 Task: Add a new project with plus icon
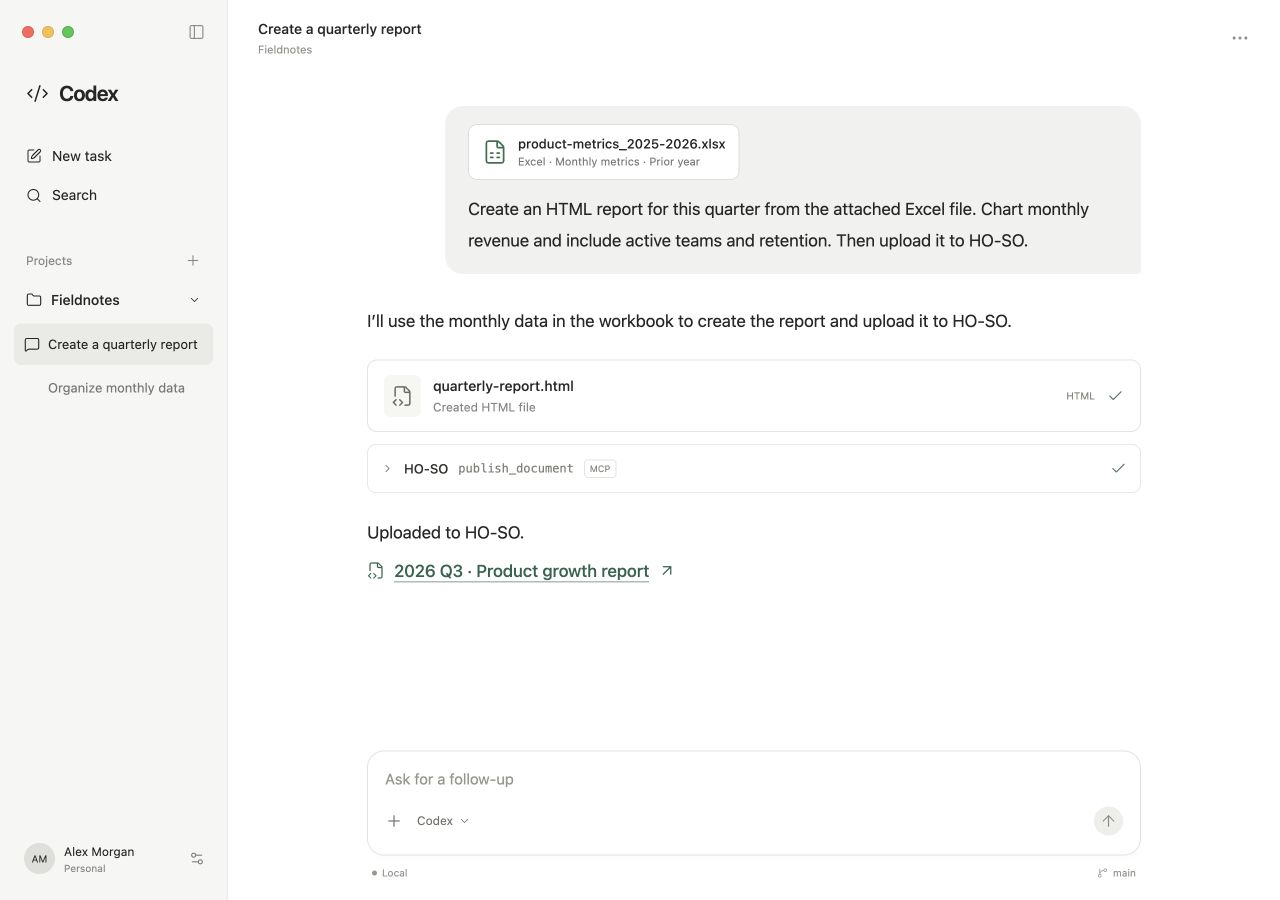click(193, 260)
